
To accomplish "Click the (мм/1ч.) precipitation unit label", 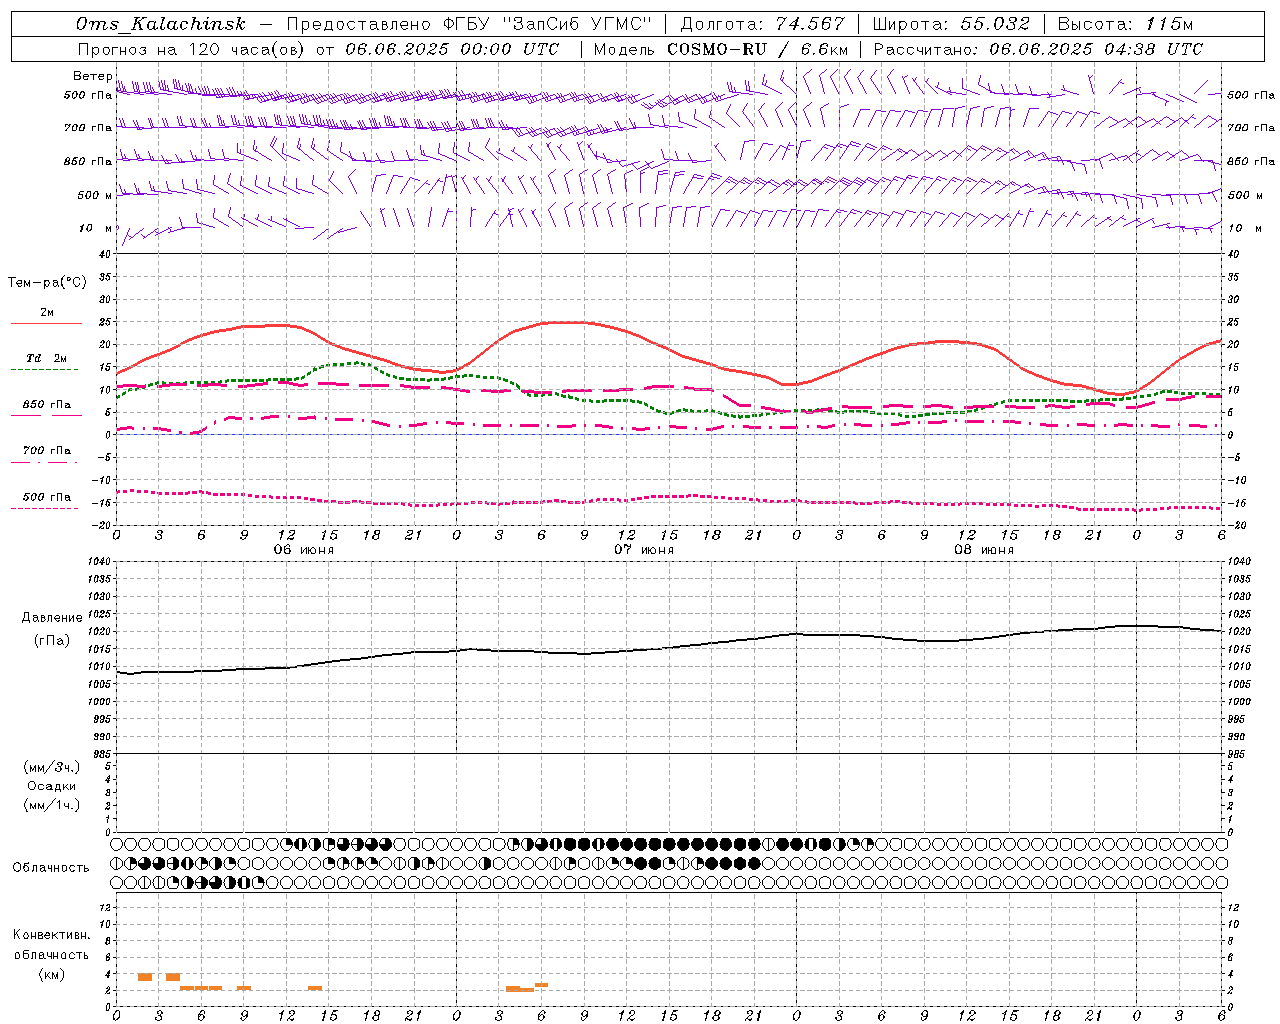I will tap(52, 805).
